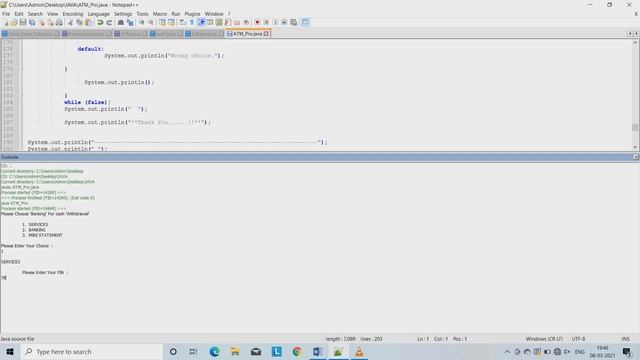
Task: Open Chrome from the taskbar
Action: pyautogui.click(x=297, y=351)
